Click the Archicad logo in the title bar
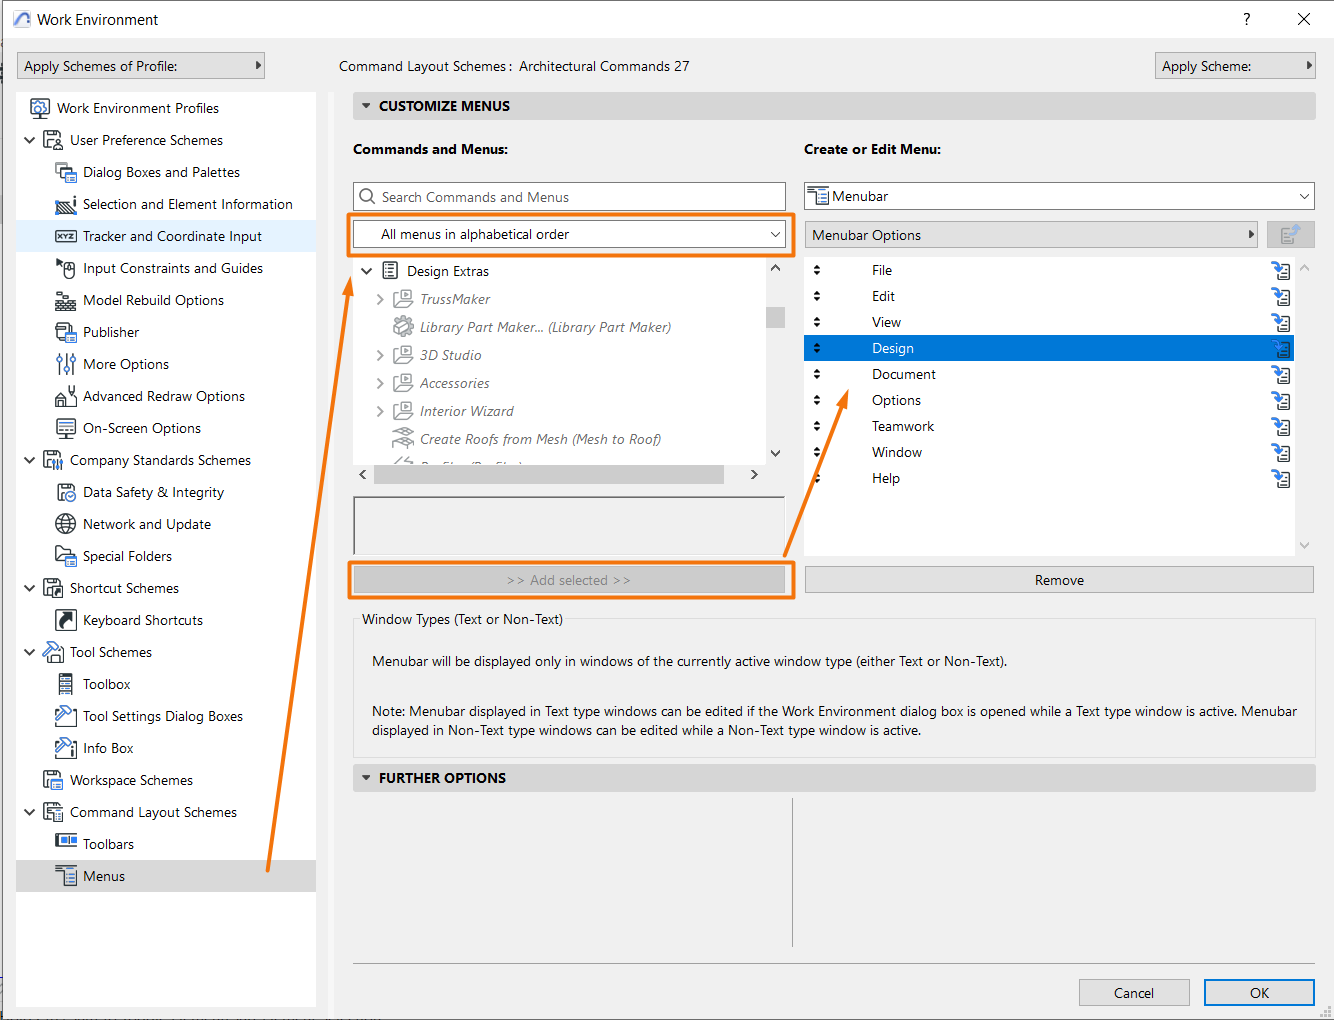Image resolution: width=1334 pixels, height=1020 pixels. tap(20, 19)
